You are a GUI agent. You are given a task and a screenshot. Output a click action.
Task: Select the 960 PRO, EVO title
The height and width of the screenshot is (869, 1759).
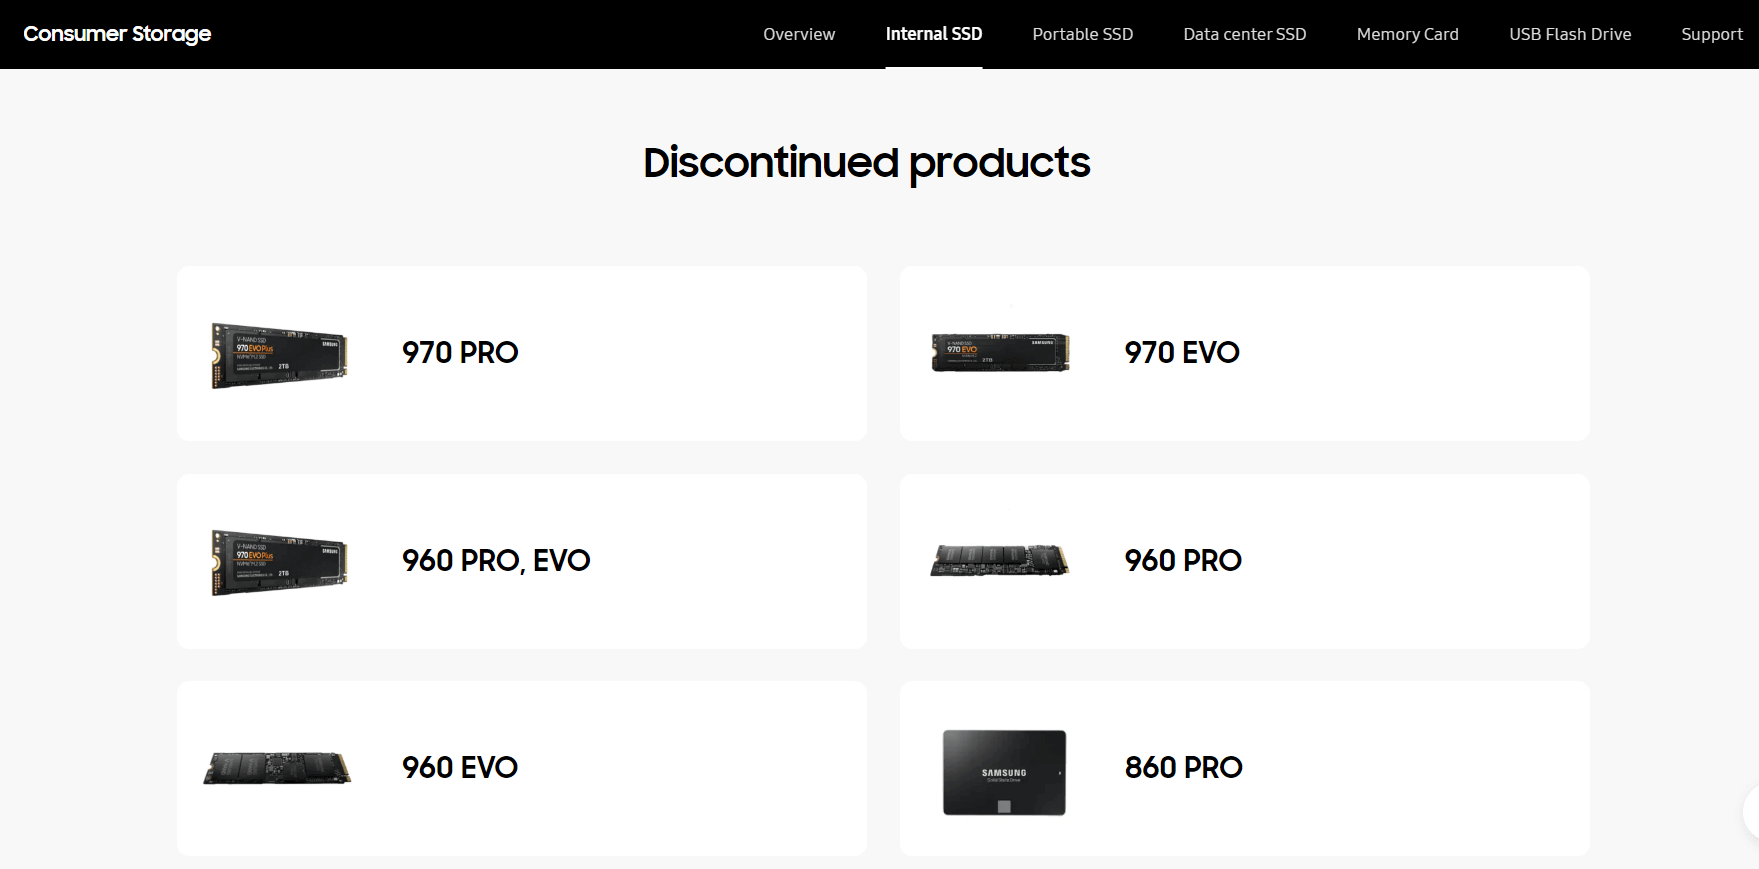click(496, 561)
